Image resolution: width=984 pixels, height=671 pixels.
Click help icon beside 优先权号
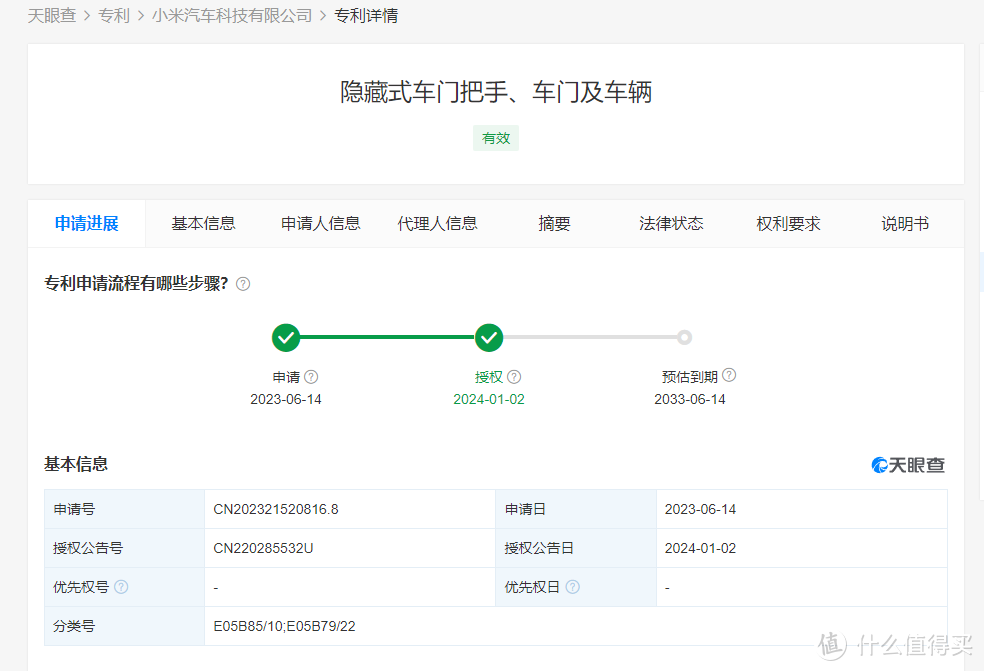[121, 587]
